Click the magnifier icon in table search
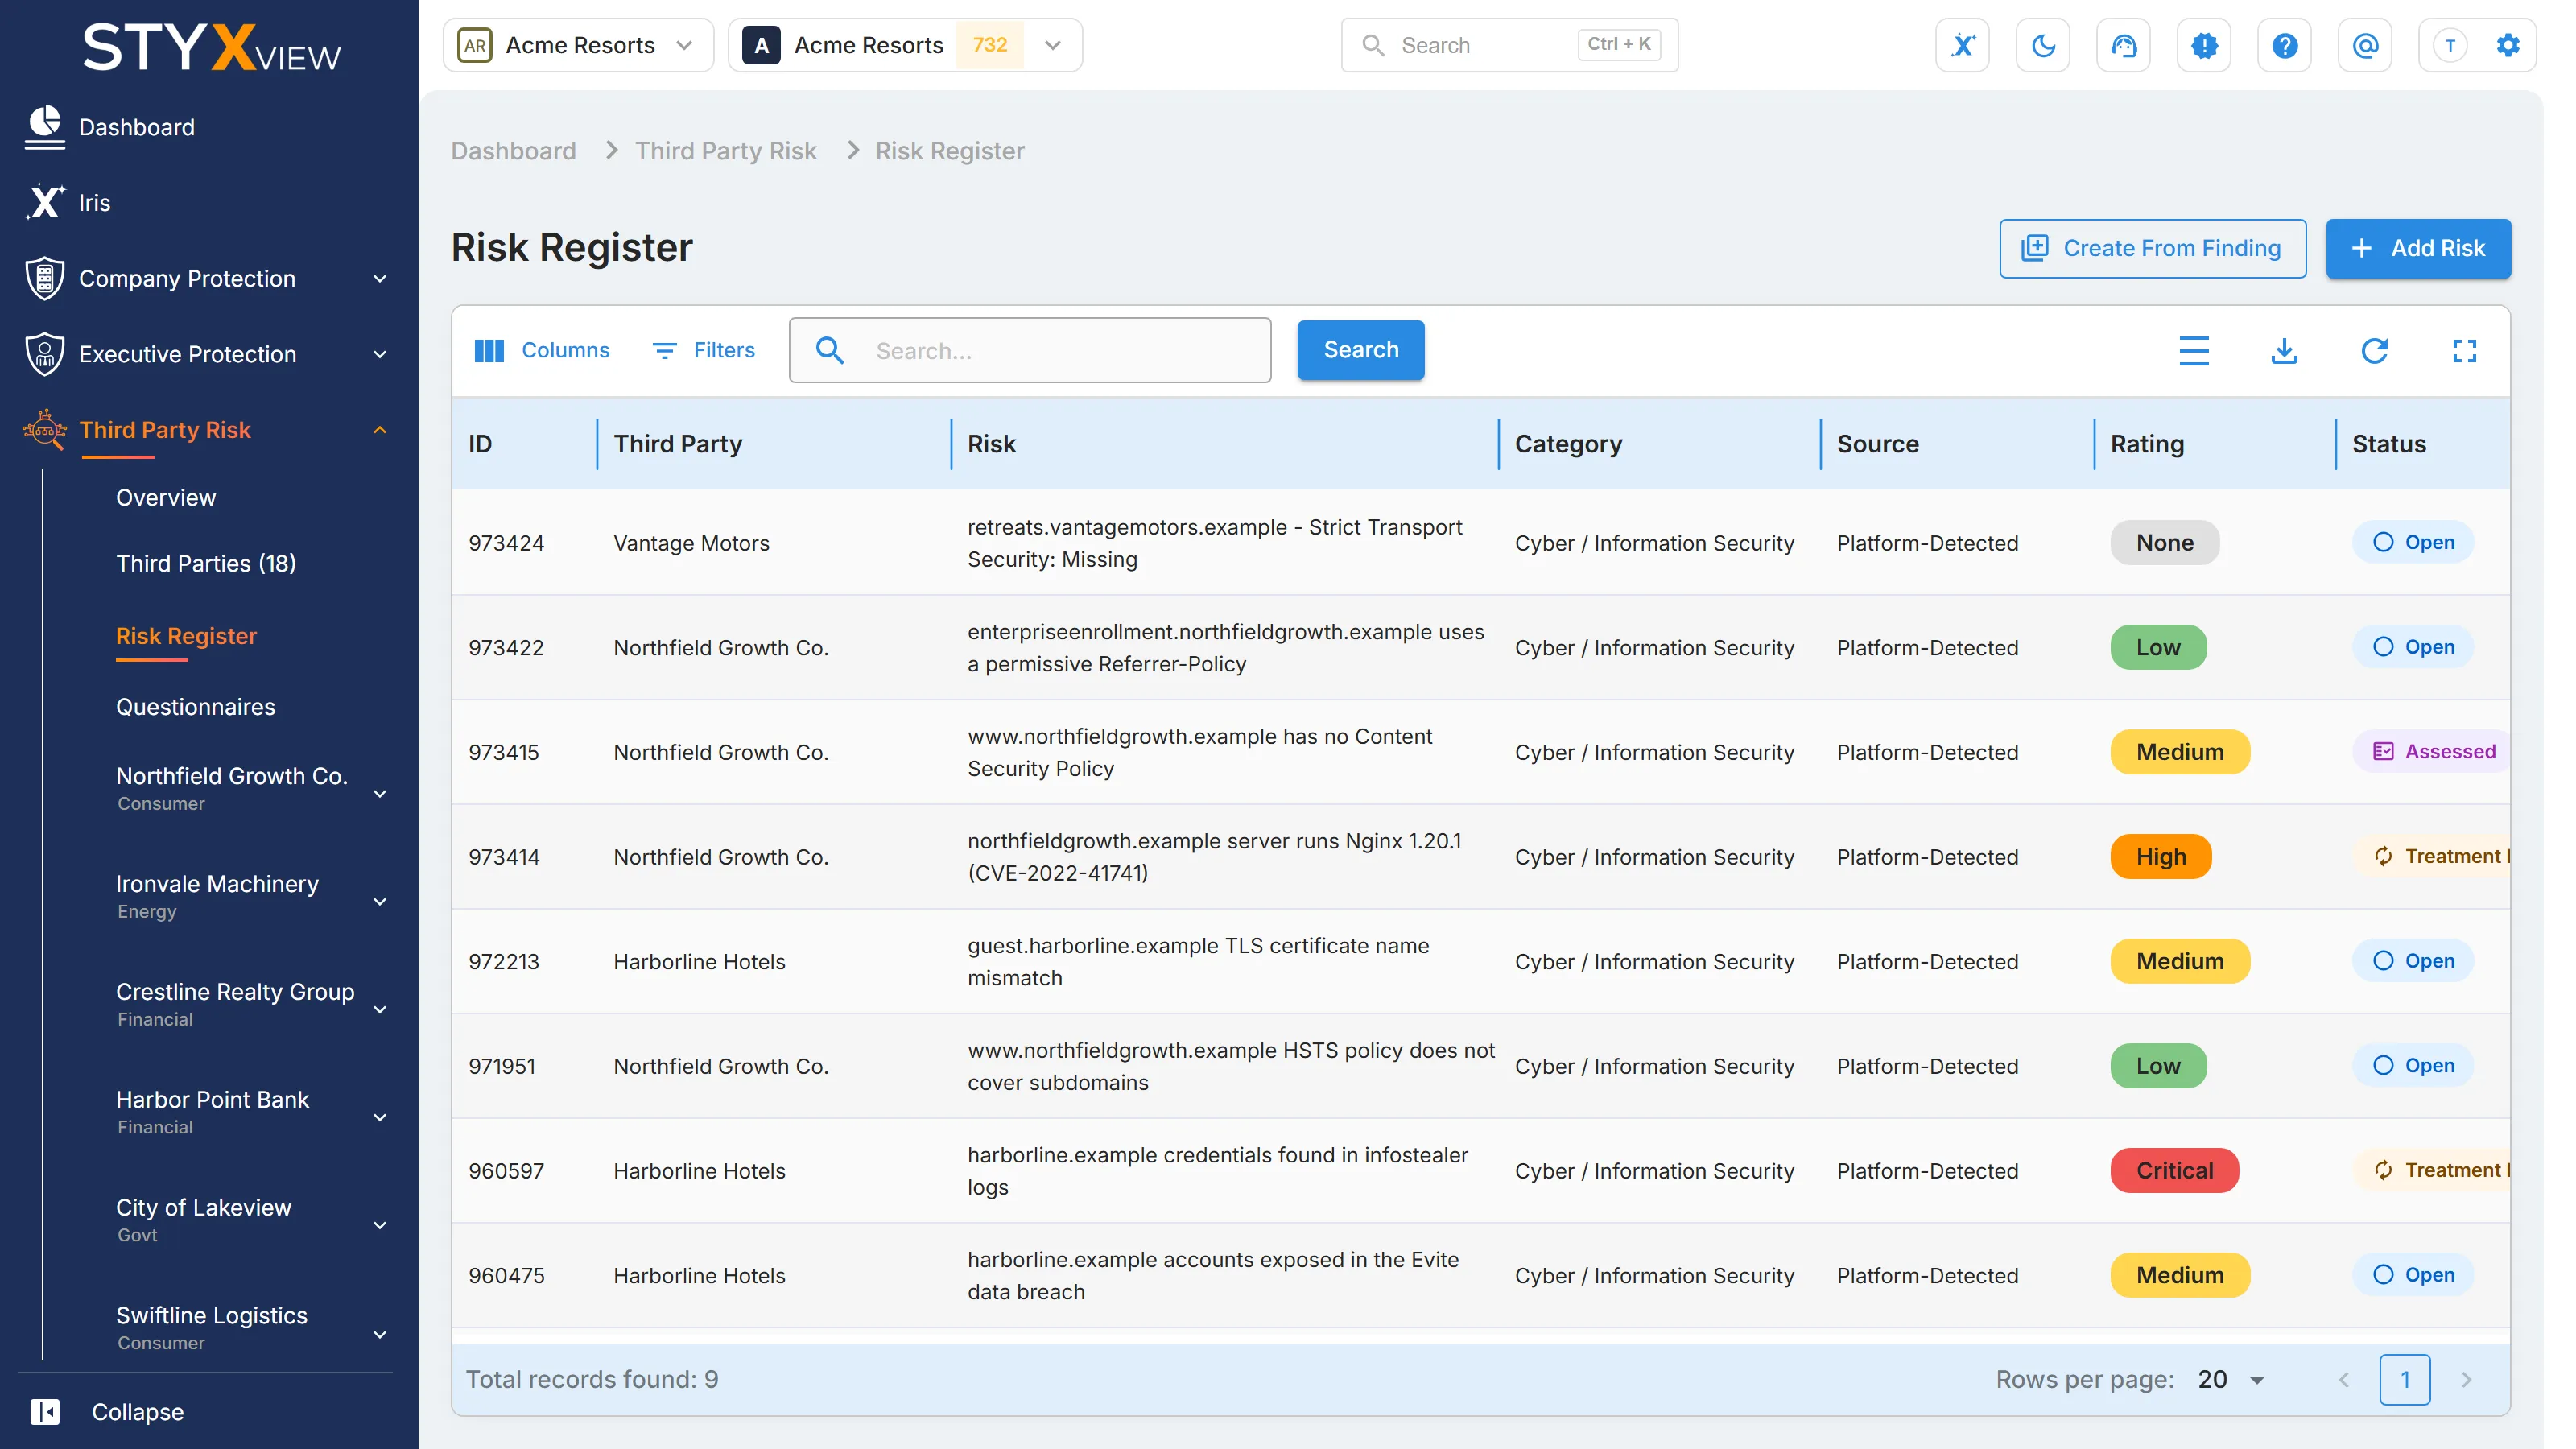Screen dimensions: 2576x1449 click(x=829, y=350)
